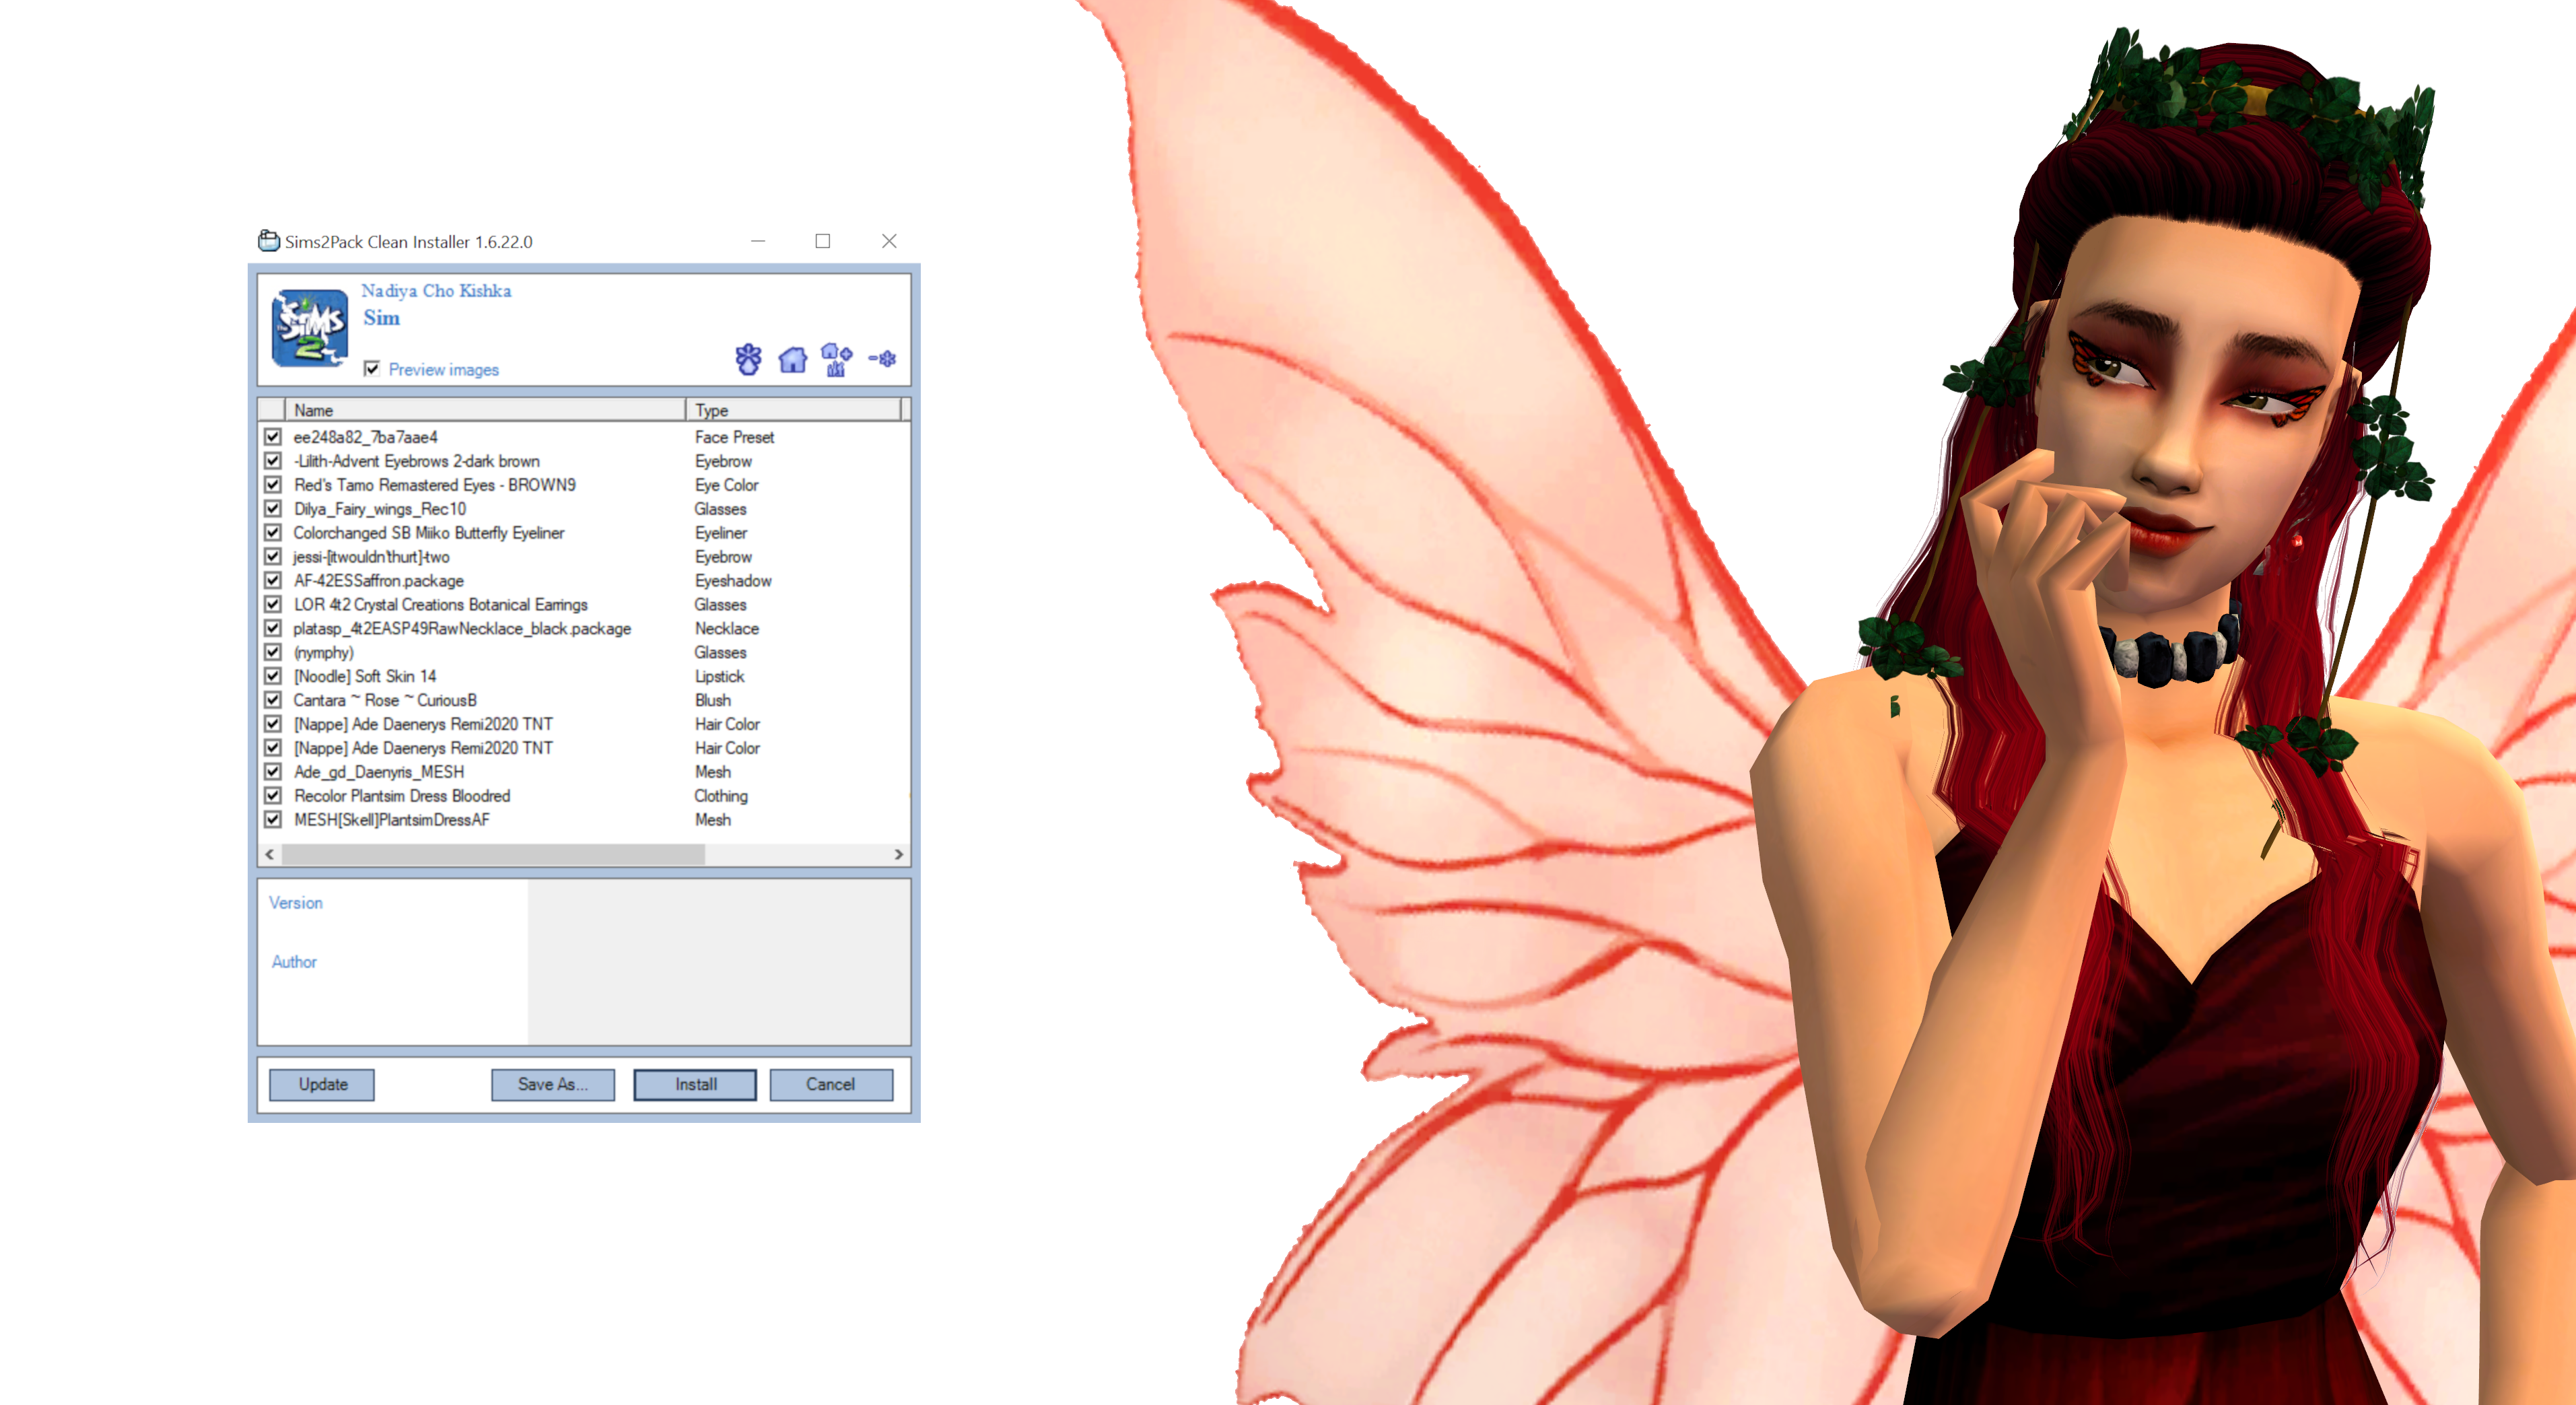Uncheck platasp_4t2EASP49RawNecklace_black.package checkbox
The image size is (2576, 1405).
(272, 628)
